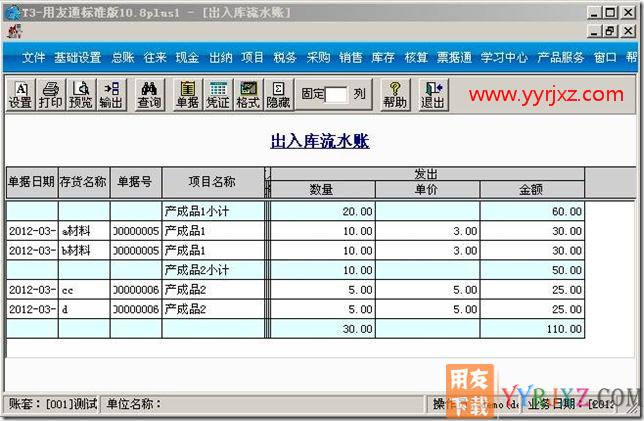The width and height of the screenshot is (644, 421).
Task: Open the 票据通 menu
Action: coord(454,58)
